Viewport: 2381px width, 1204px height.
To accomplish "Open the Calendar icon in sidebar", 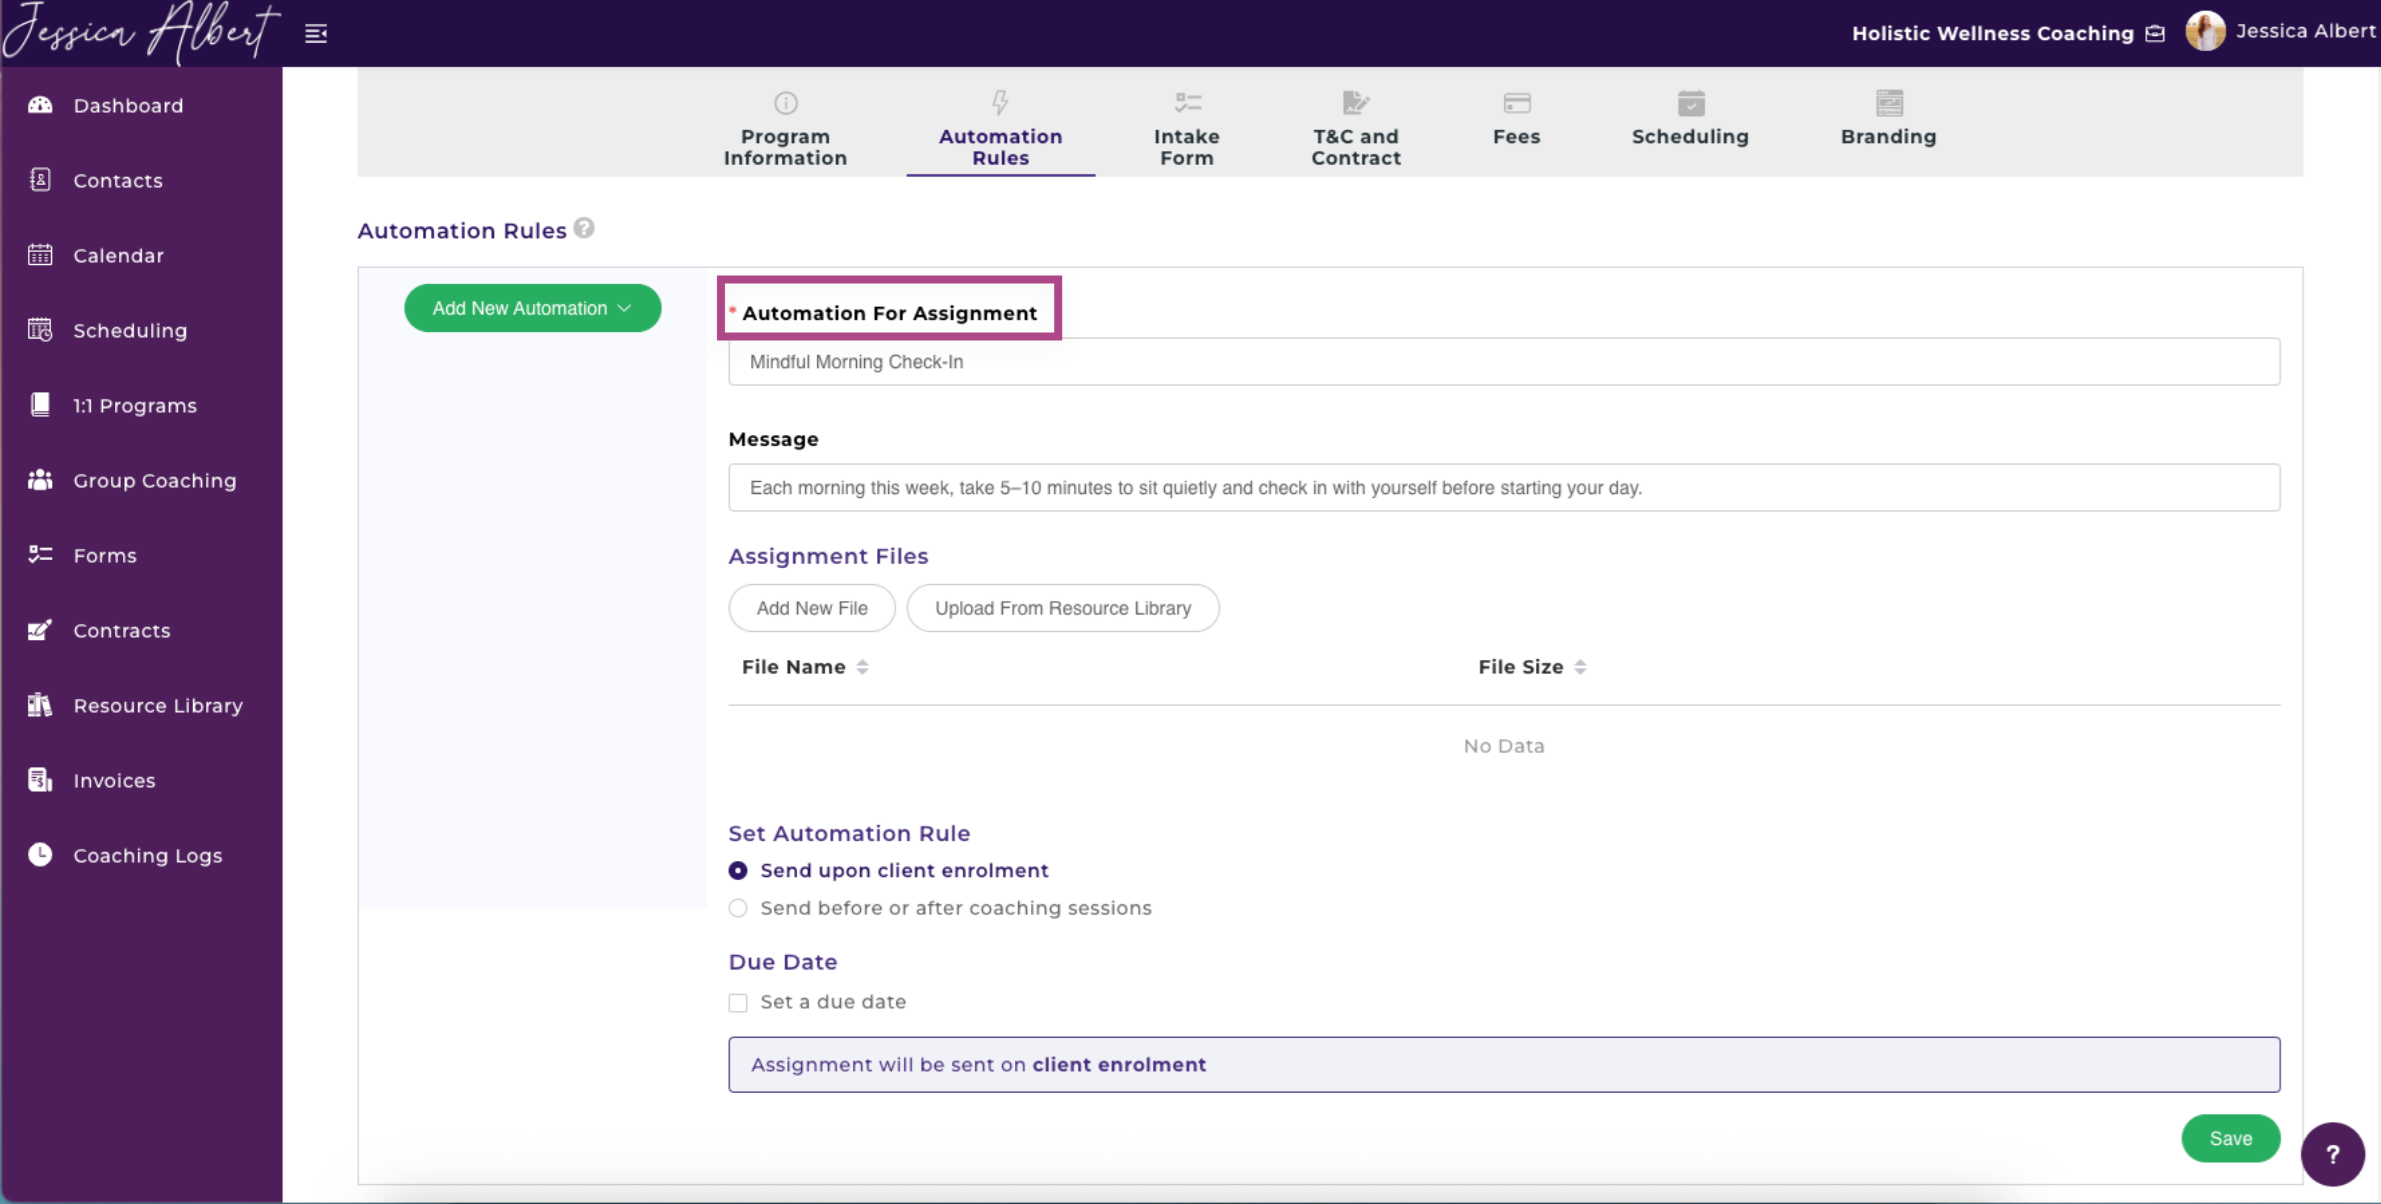I will (x=40, y=255).
